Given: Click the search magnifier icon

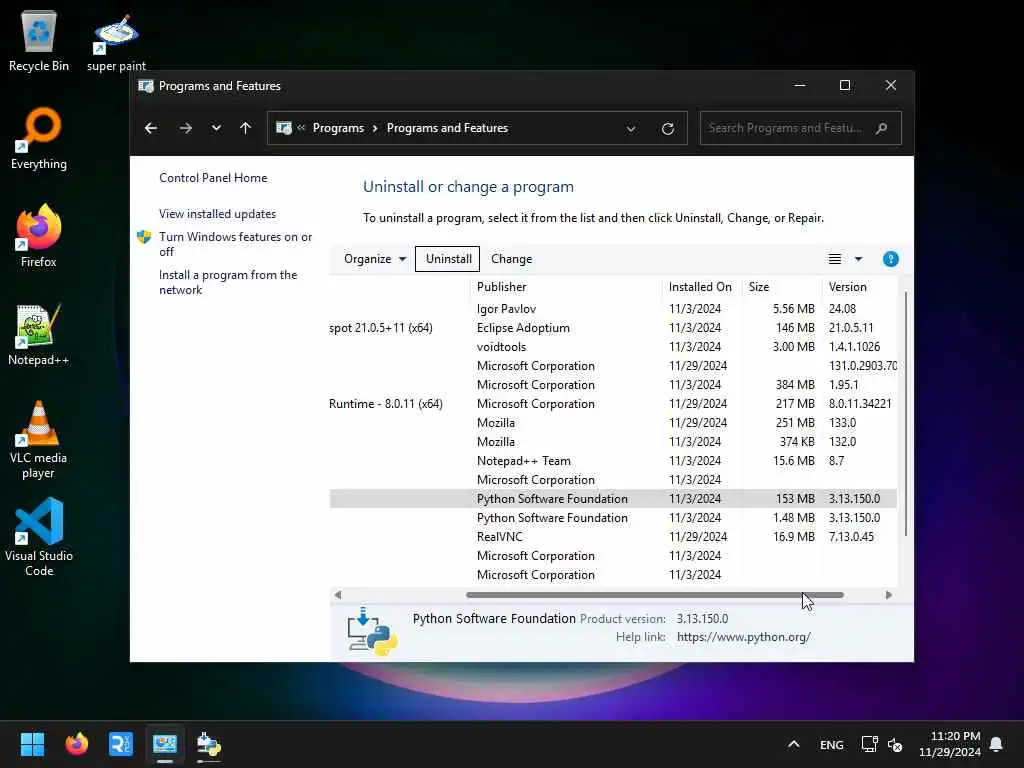Looking at the screenshot, I should pos(882,128).
